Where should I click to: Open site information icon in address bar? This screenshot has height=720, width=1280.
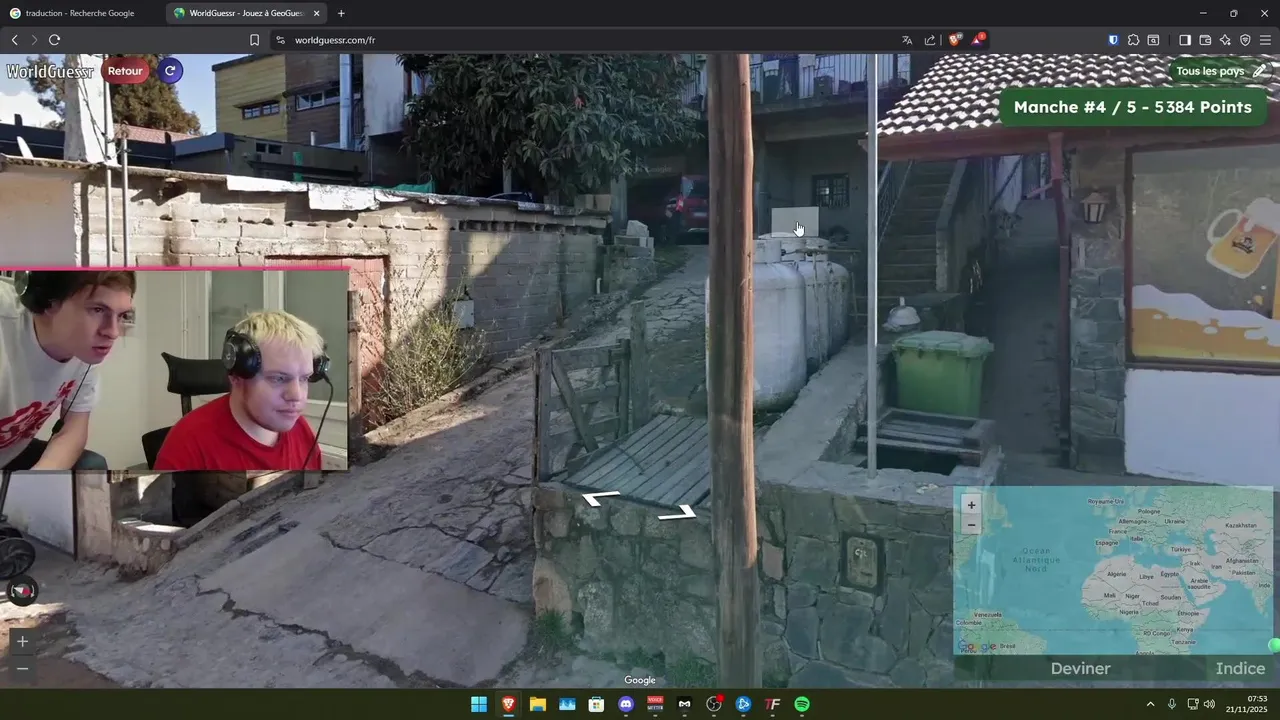coord(280,40)
